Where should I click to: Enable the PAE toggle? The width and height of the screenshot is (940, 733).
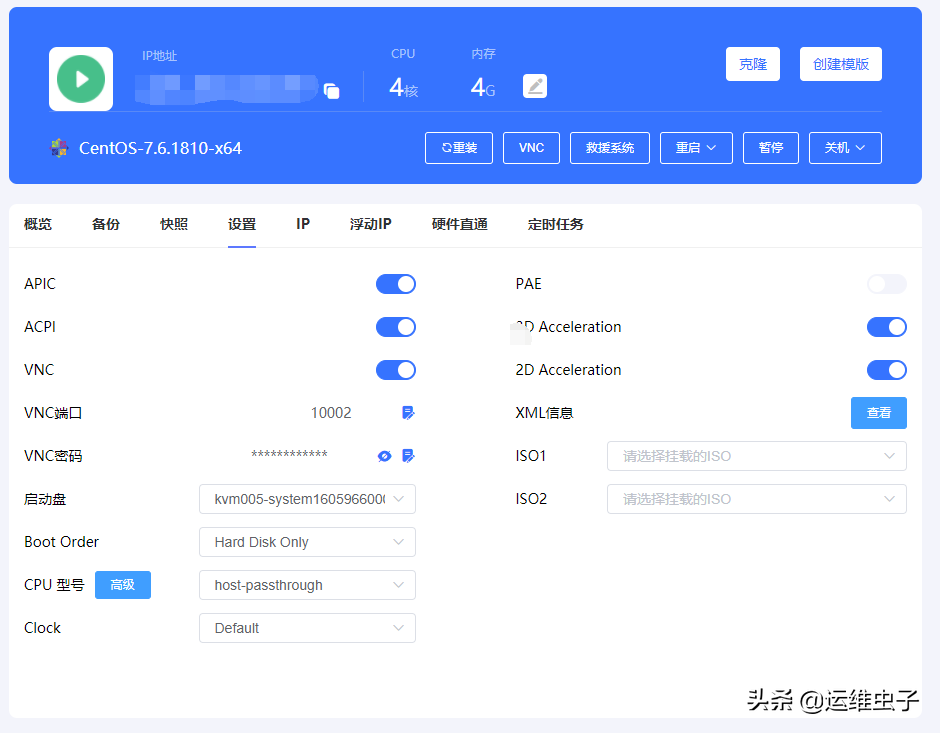887,283
